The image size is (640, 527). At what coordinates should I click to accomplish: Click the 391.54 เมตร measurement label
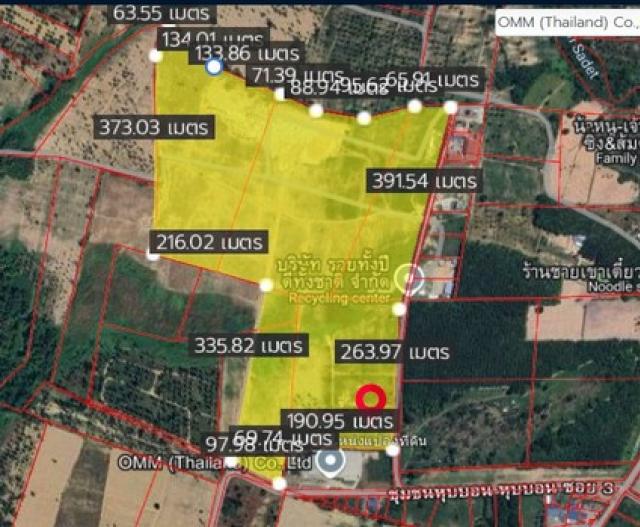tap(427, 180)
